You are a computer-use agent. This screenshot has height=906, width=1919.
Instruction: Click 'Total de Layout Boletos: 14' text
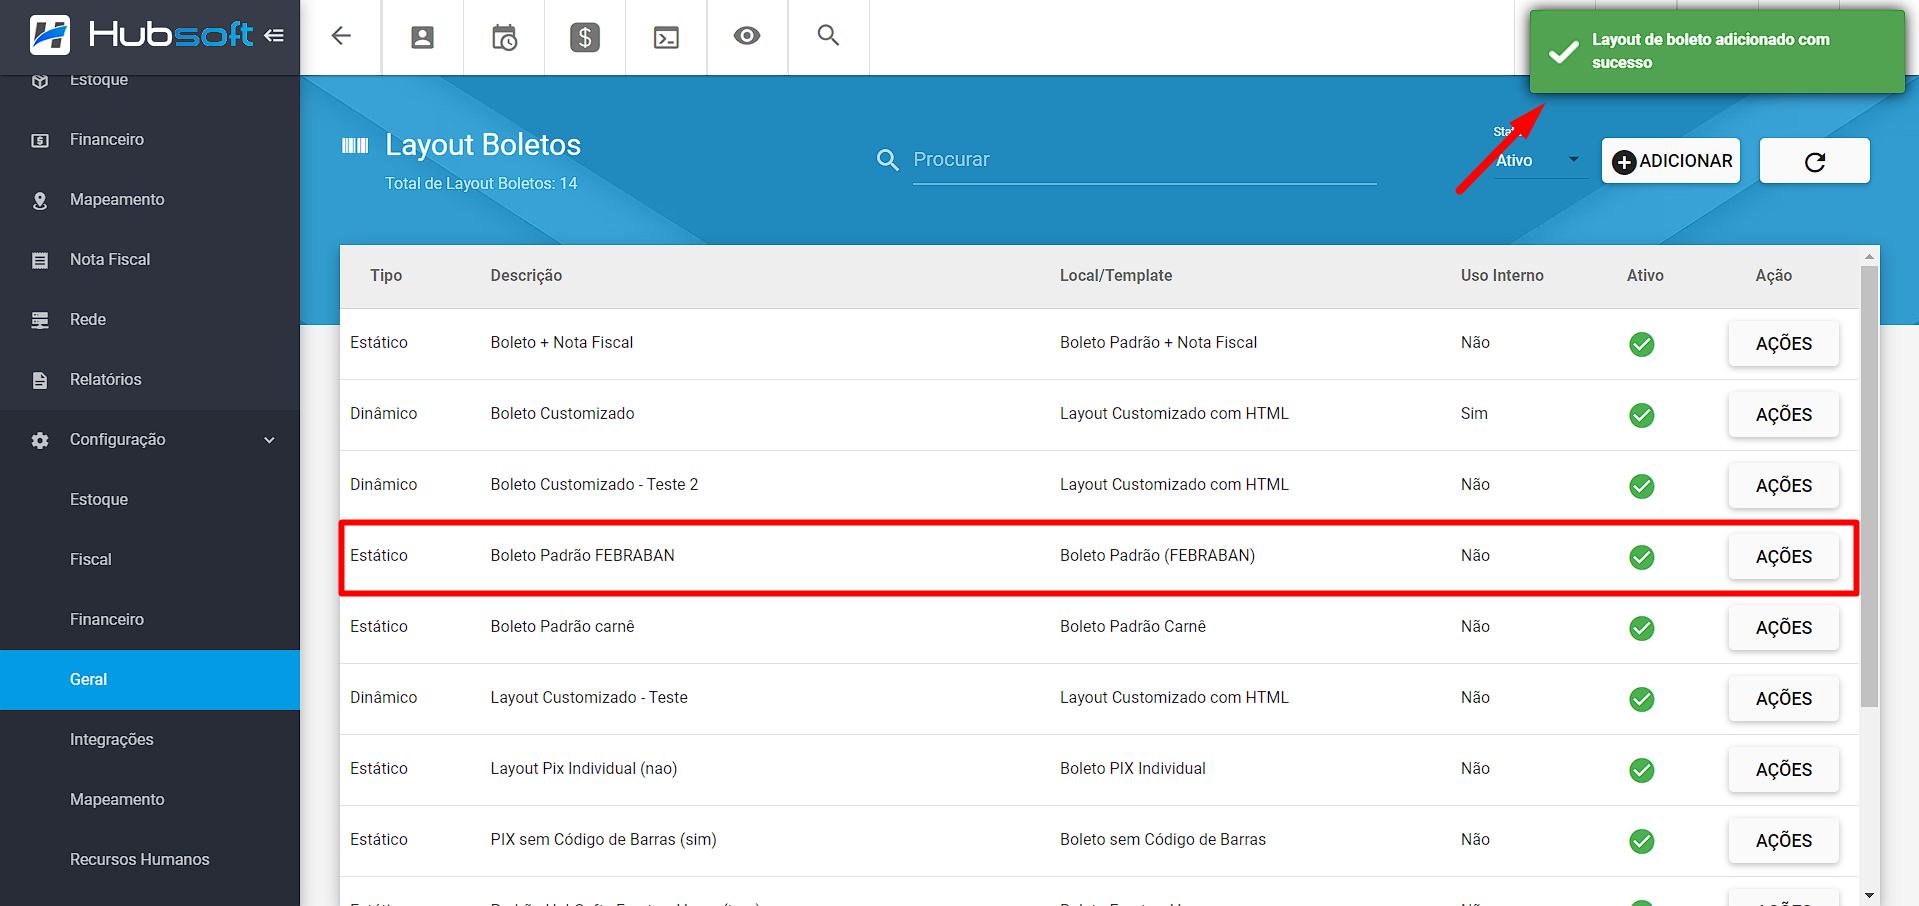coord(481,184)
